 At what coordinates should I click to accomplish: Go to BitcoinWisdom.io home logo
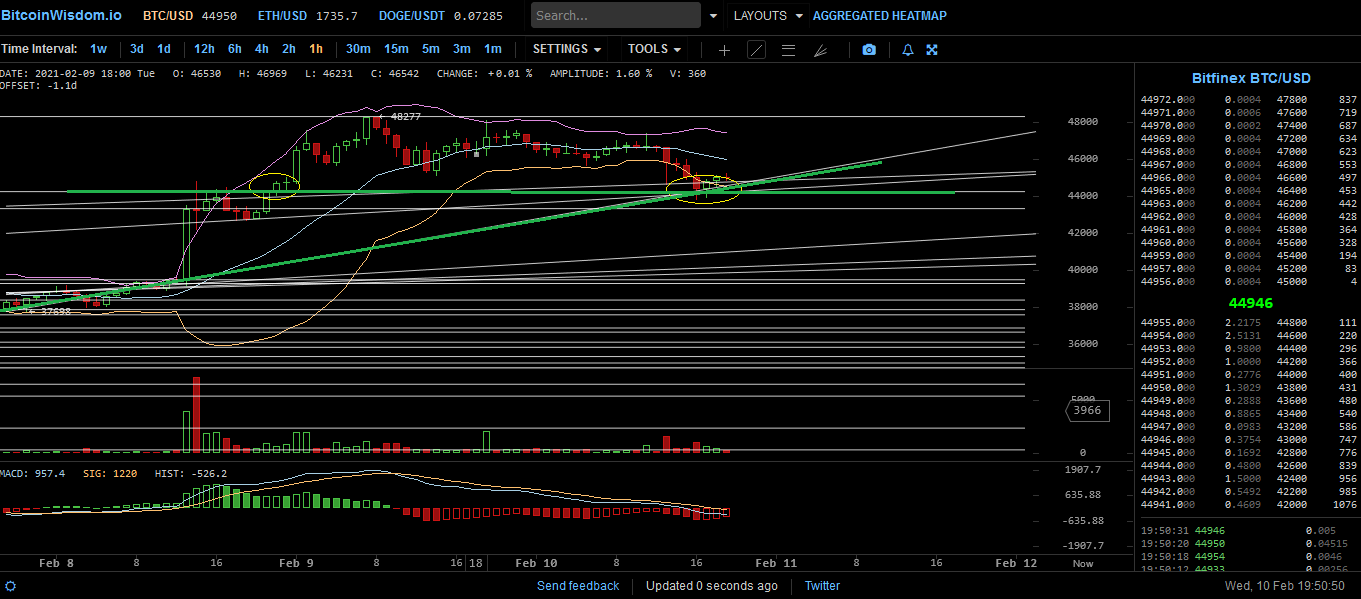(61, 16)
